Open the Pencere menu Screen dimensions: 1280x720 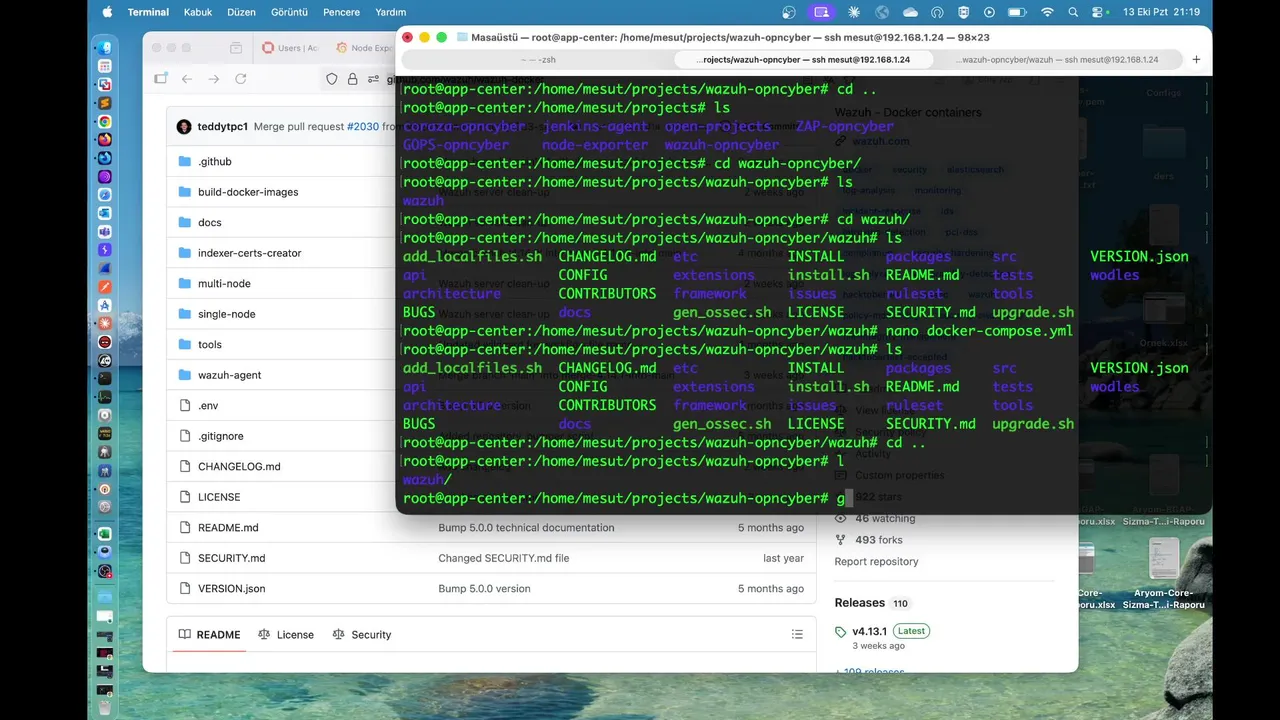click(341, 12)
